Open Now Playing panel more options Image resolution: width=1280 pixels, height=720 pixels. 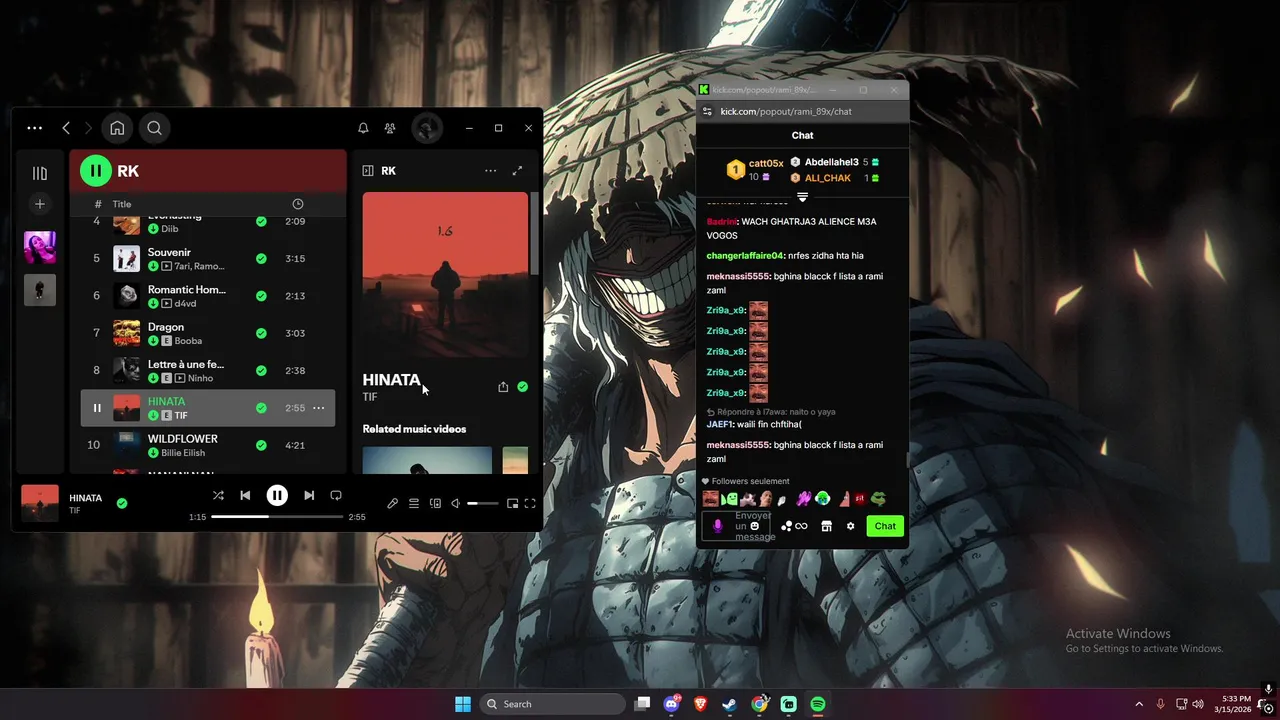coord(490,171)
